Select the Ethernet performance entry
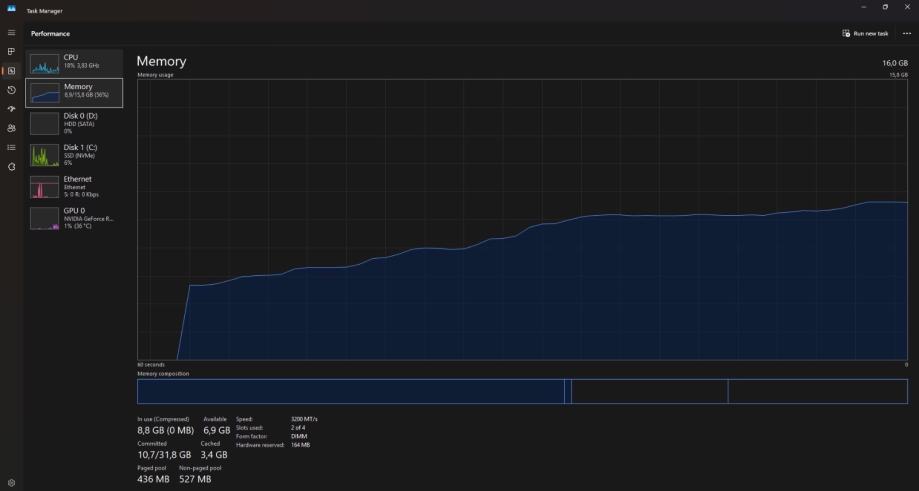 (x=74, y=187)
